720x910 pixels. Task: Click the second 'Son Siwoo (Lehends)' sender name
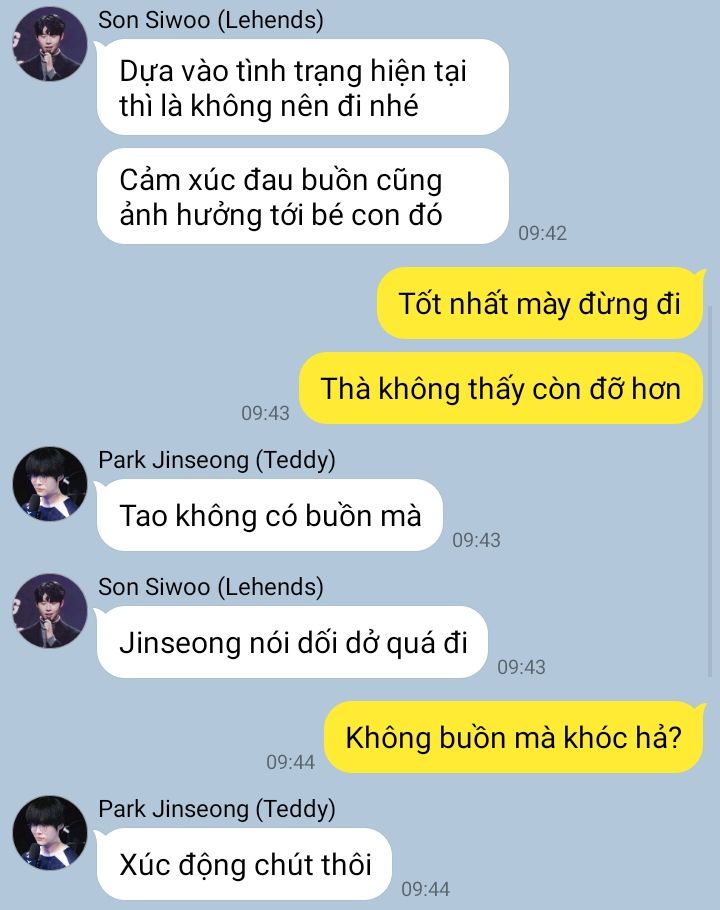[211, 587]
